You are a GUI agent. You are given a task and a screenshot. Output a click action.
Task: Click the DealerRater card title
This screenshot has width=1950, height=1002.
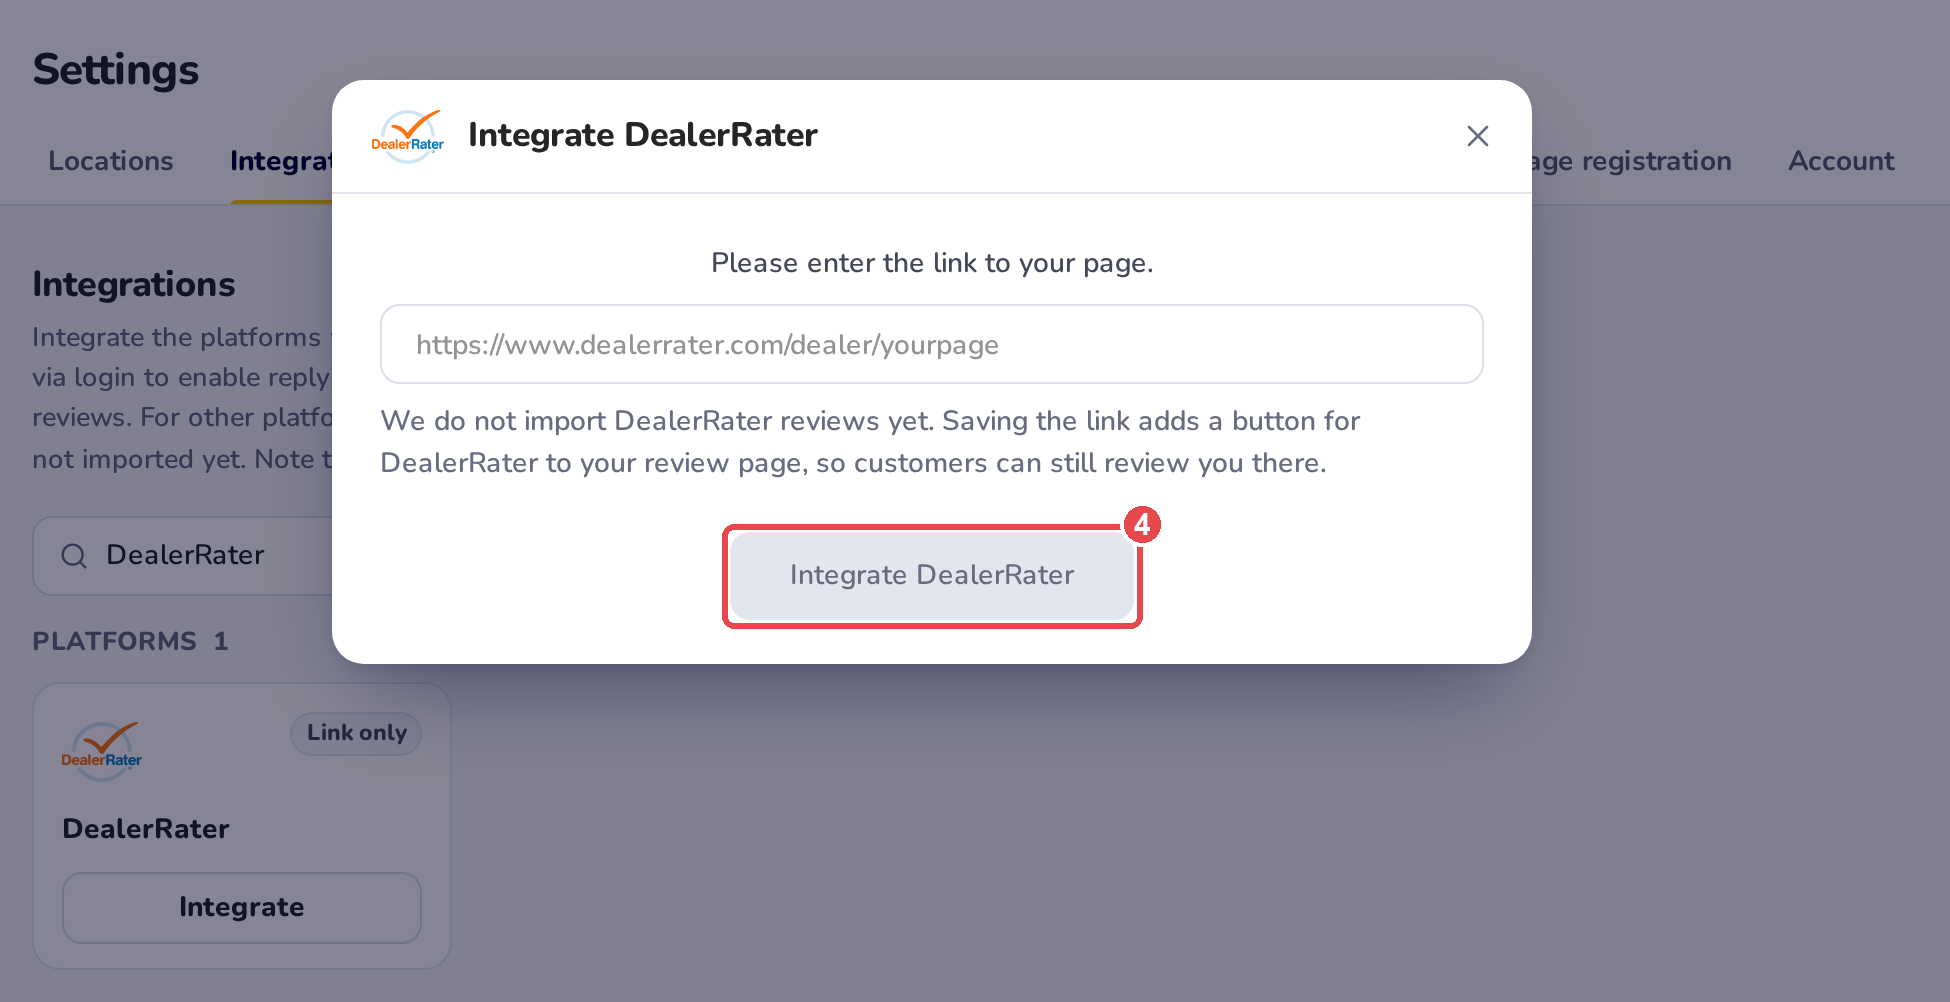(x=146, y=829)
